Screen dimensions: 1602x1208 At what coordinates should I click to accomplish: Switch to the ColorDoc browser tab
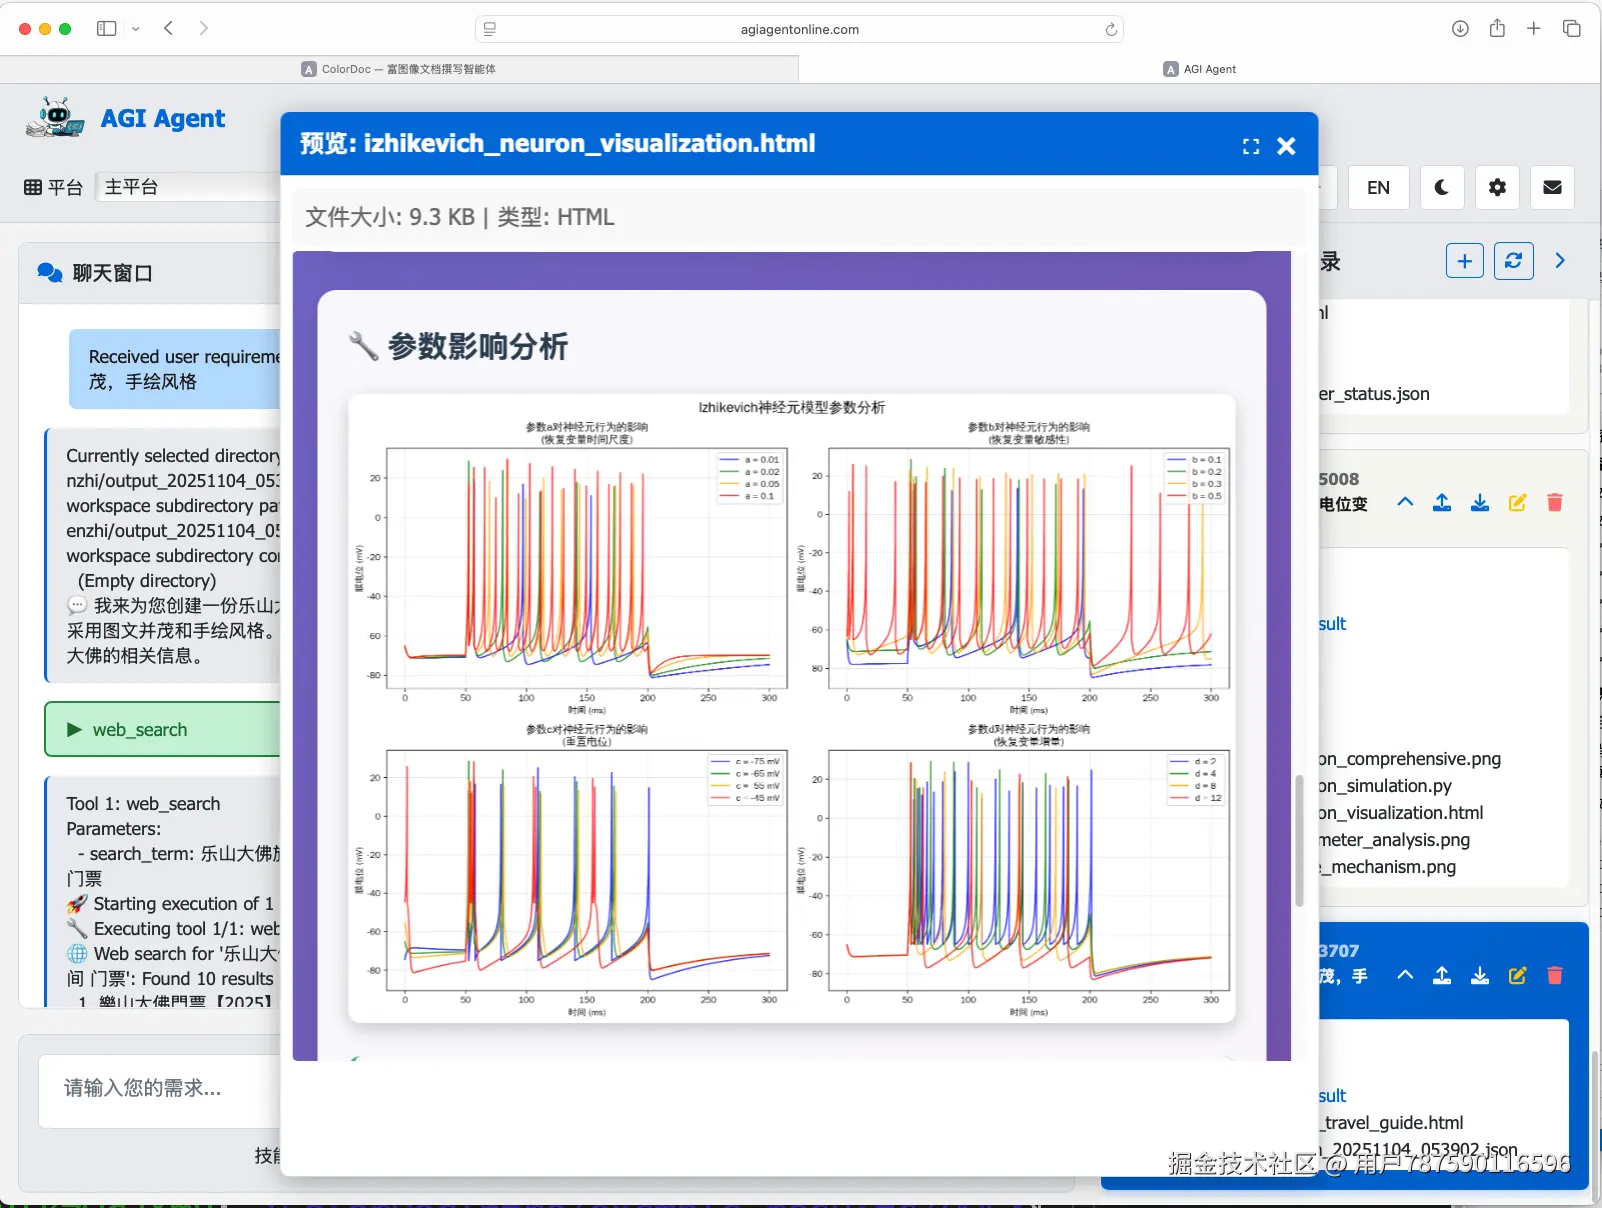tap(399, 69)
